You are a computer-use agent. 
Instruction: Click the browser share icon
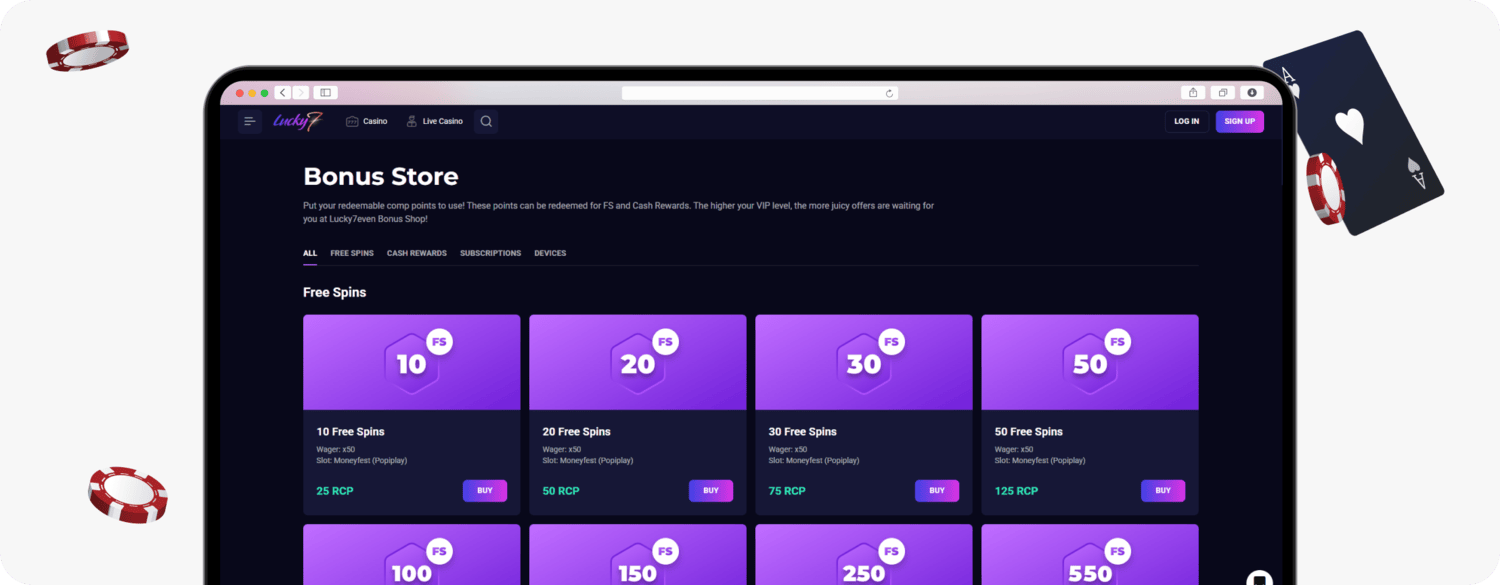pyautogui.click(x=1192, y=93)
